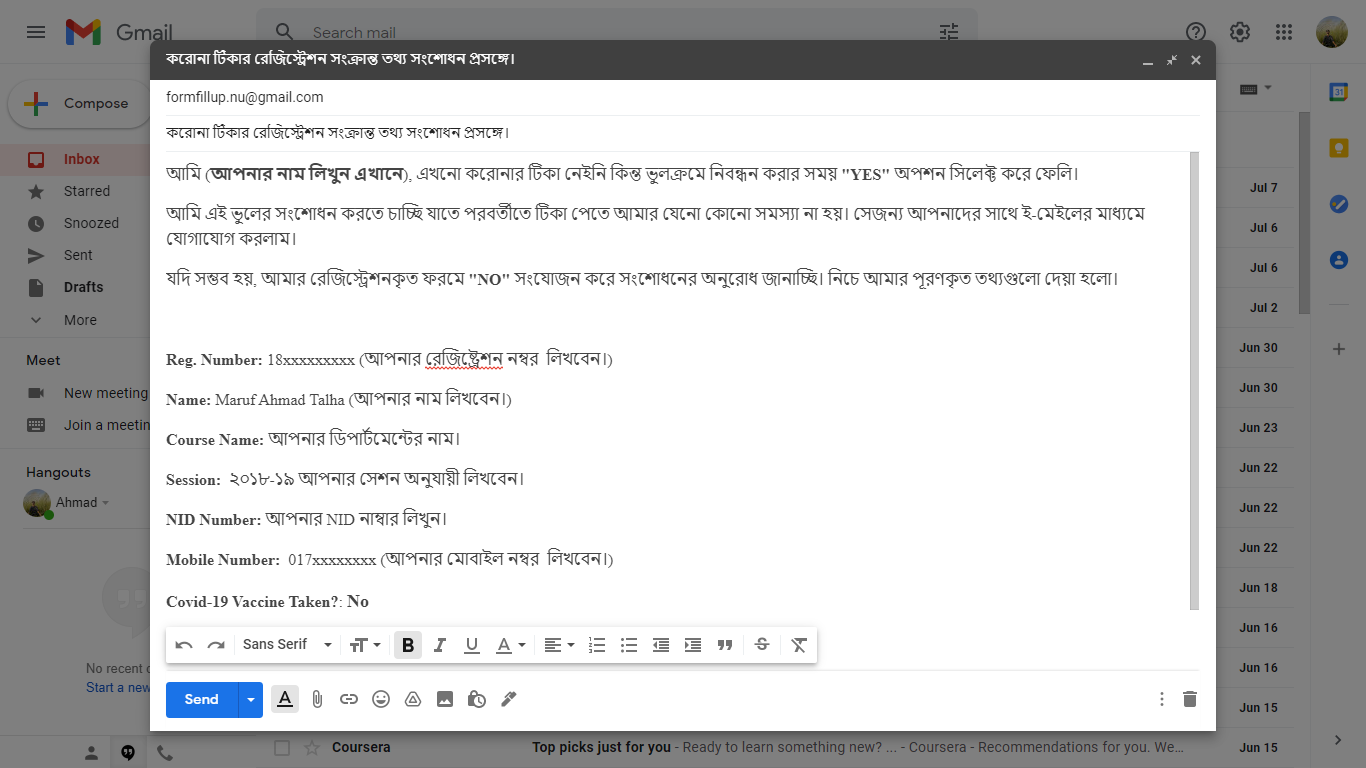The height and width of the screenshot is (768, 1366).
Task: Toggle underline formatting
Action: (472, 645)
